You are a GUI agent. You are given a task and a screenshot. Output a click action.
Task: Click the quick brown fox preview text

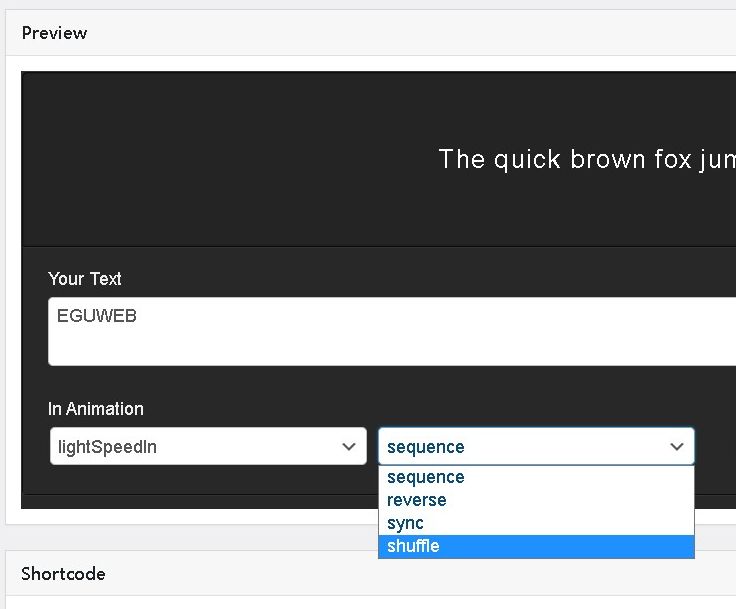(x=586, y=159)
